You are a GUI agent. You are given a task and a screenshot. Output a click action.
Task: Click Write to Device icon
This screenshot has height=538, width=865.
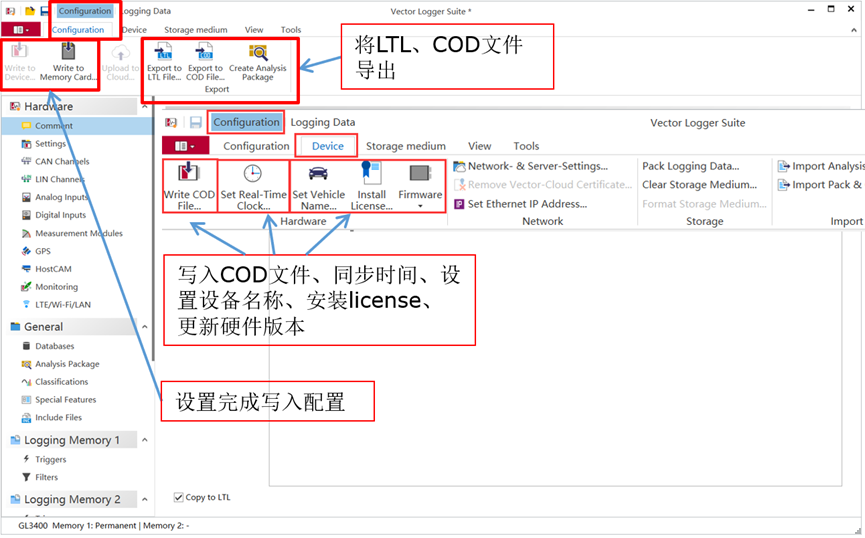(19, 51)
